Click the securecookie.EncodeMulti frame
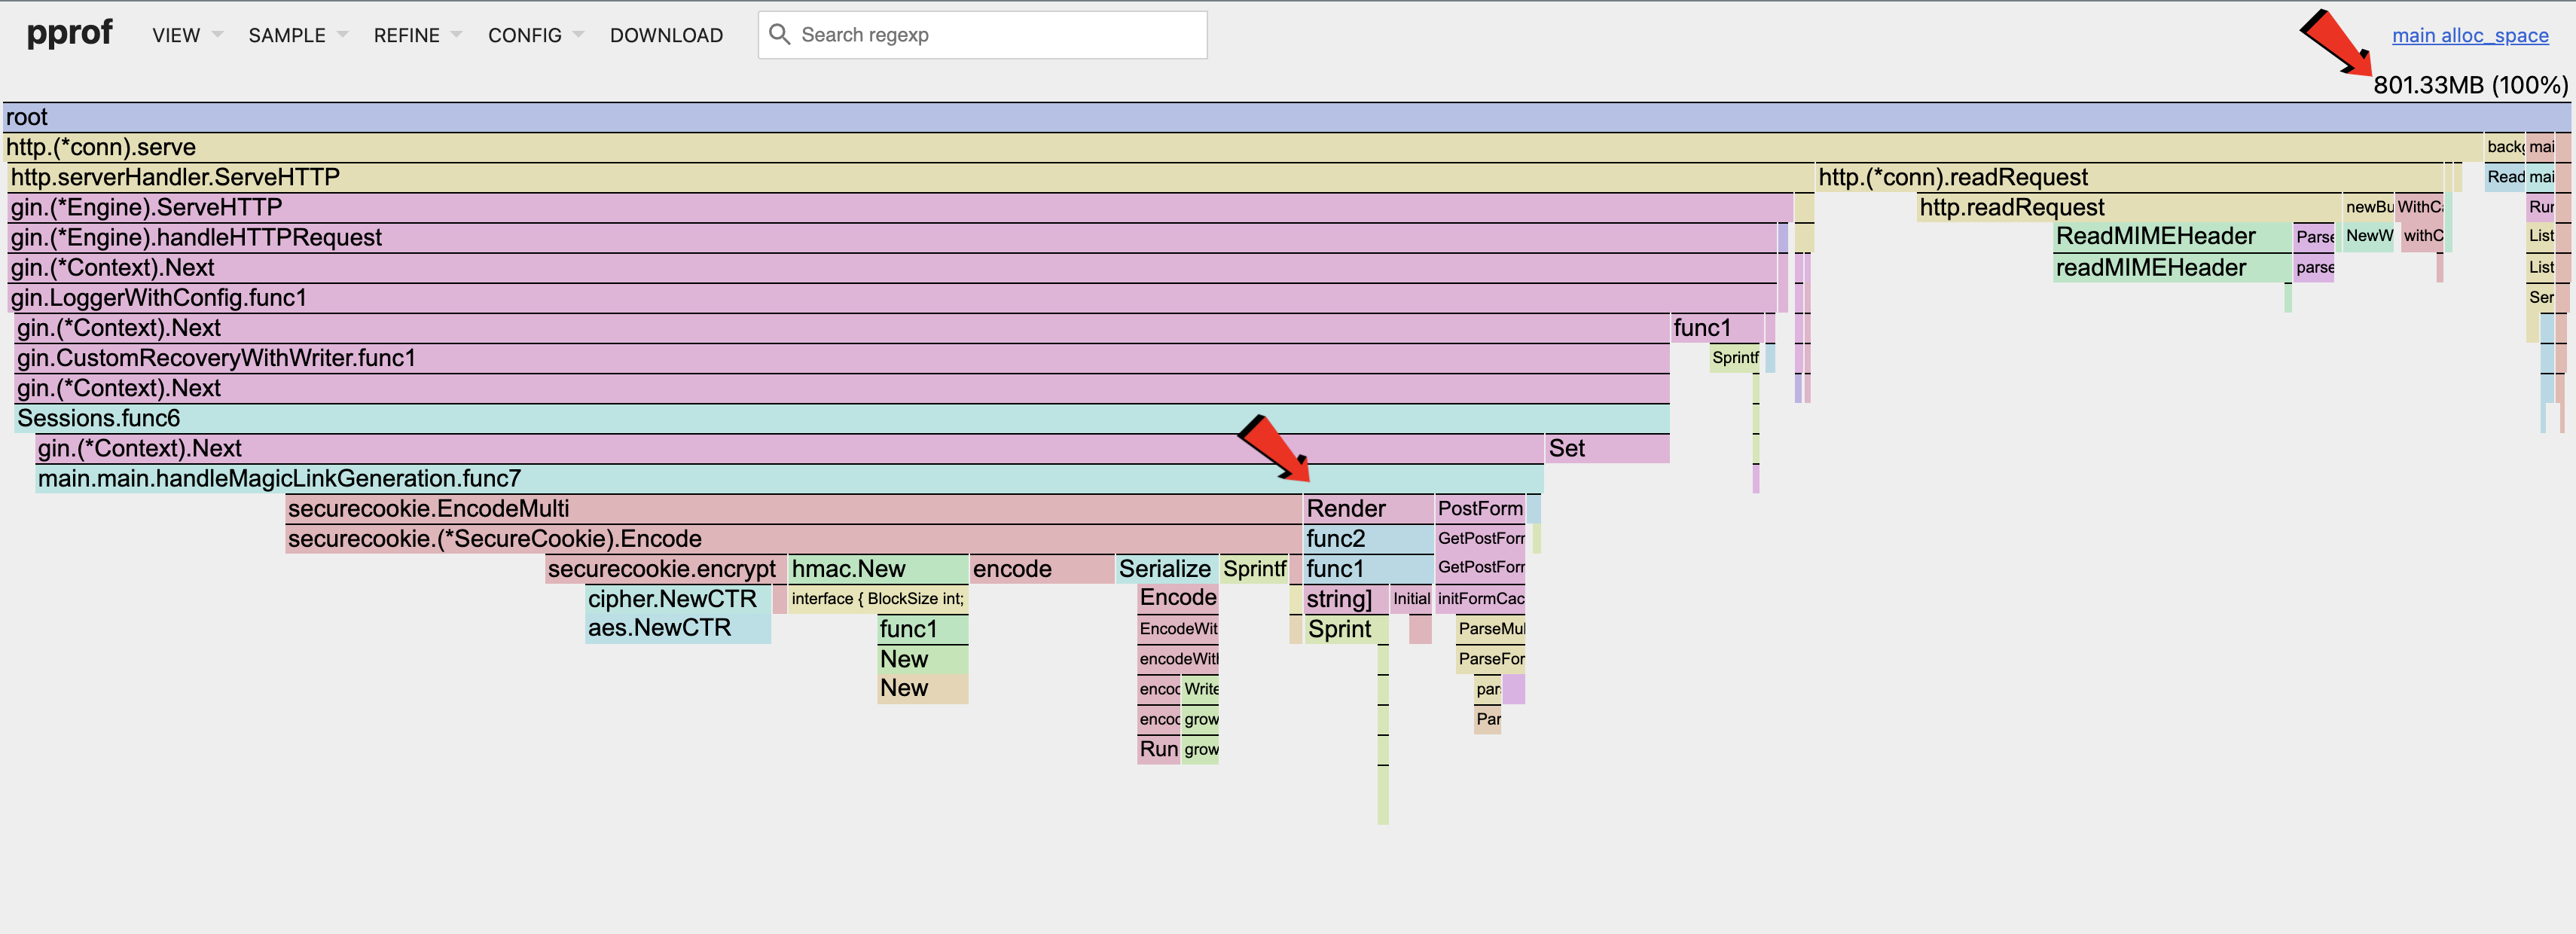 (x=700, y=508)
